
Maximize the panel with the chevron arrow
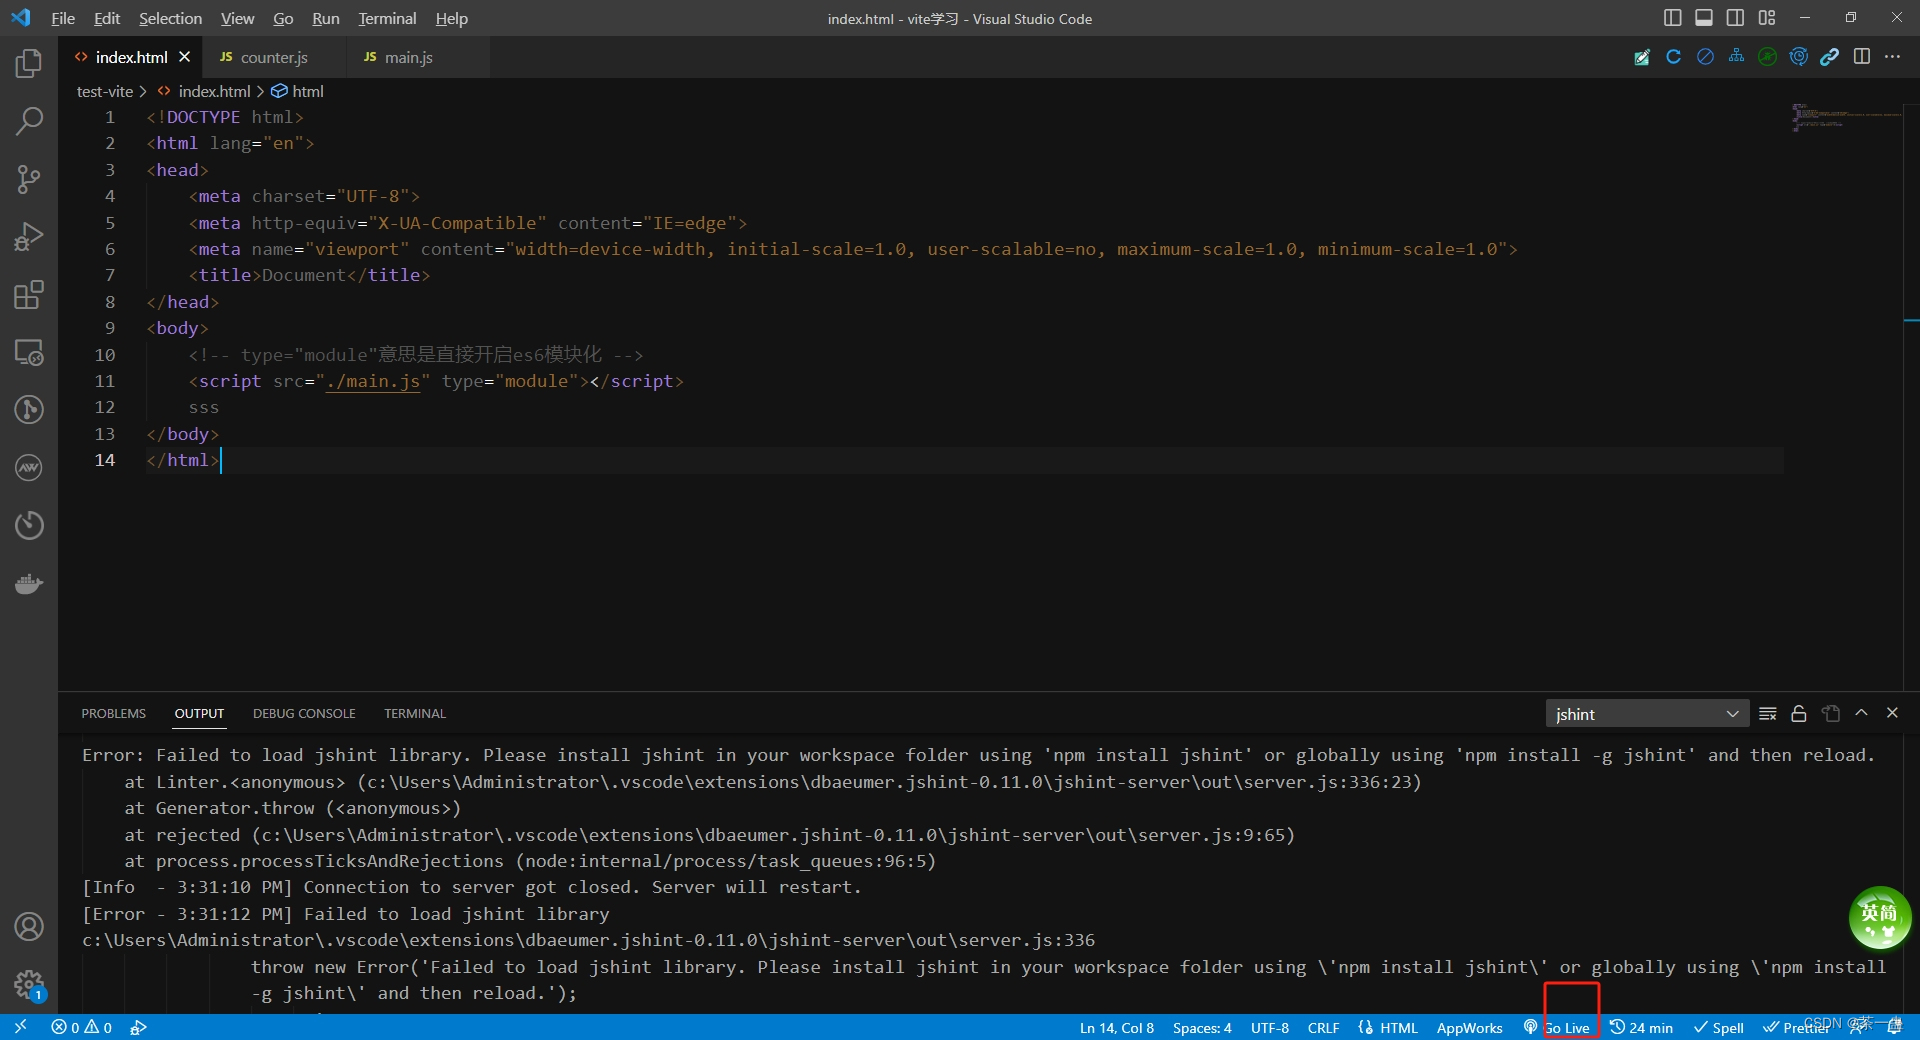1861,713
